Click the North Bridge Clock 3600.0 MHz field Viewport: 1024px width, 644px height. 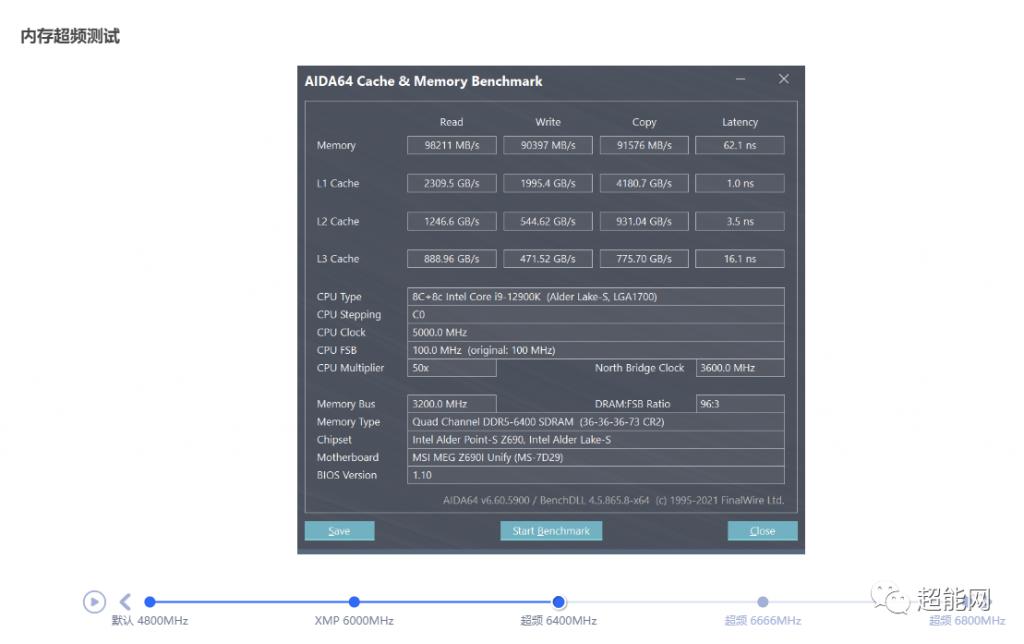click(x=740, y=368)
